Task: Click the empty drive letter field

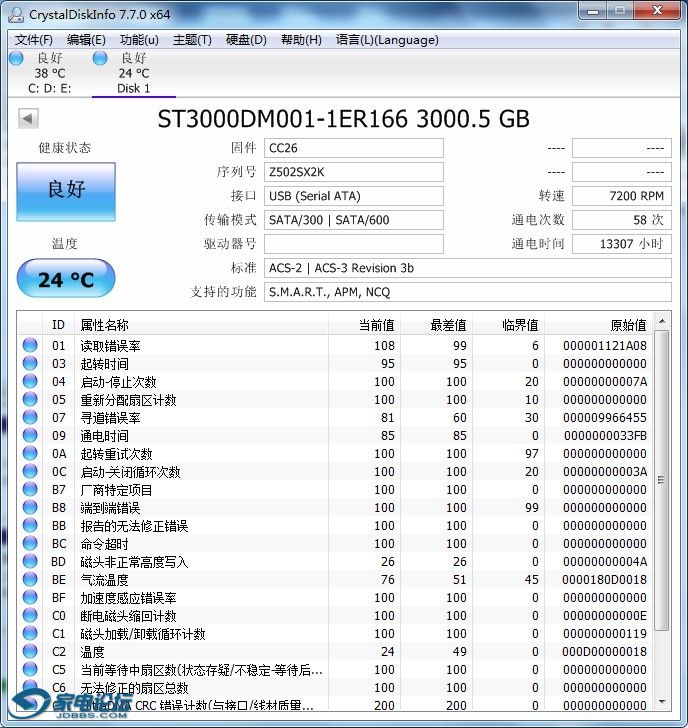Action: [x=354, y=244]
